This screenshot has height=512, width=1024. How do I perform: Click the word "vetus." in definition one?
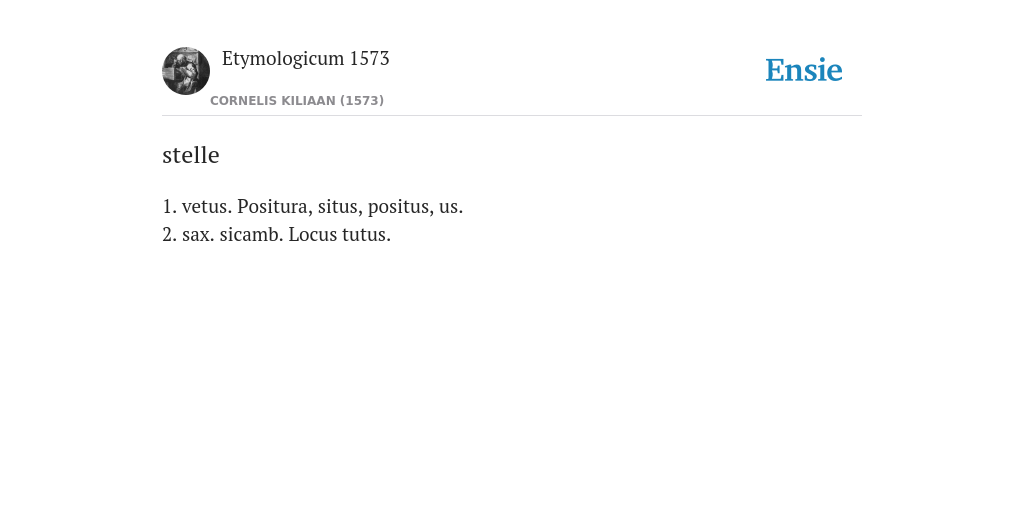(207, 206)
